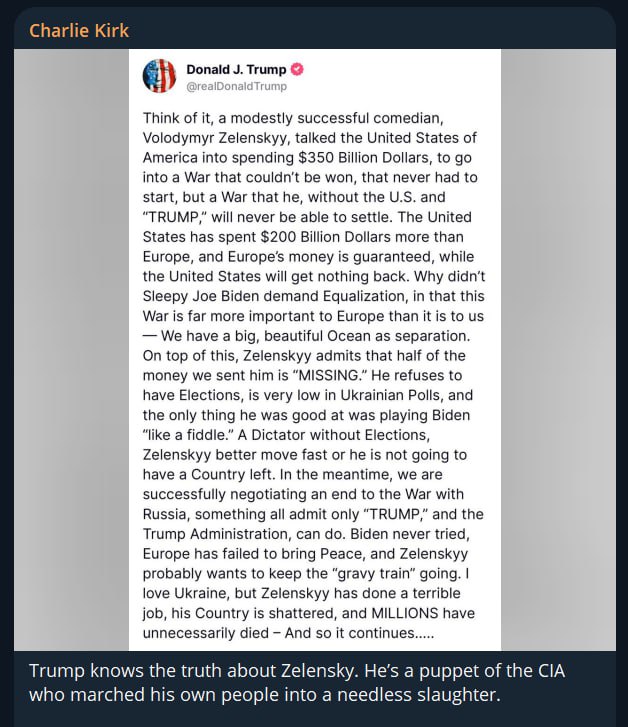
Task: Click the Donald J. Trump display name
Action: [236, 69]
